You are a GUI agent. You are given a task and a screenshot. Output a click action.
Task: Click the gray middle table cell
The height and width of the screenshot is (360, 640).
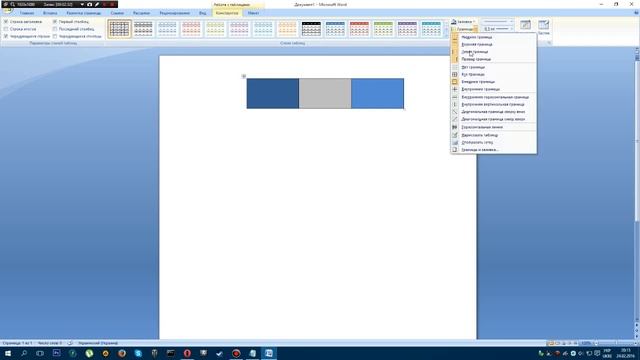click(325, 93)
